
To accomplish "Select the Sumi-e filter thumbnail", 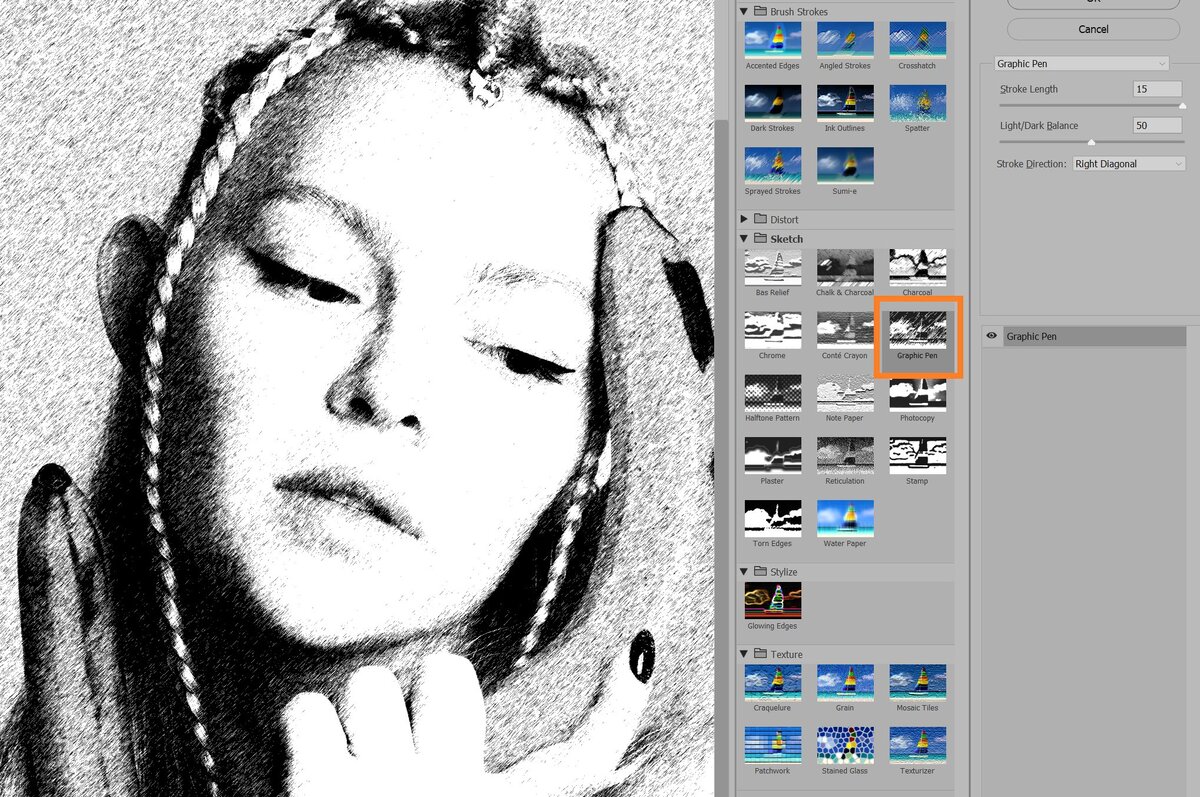I will 845,165.
